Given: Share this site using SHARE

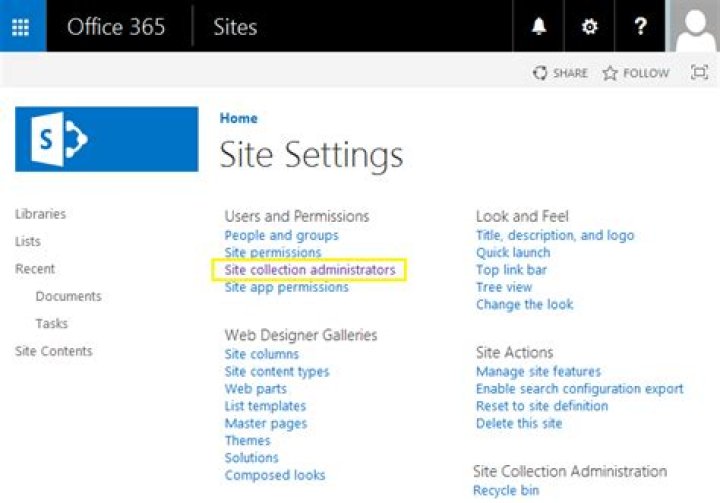Looking at the screenshot, I should point(561,73).
